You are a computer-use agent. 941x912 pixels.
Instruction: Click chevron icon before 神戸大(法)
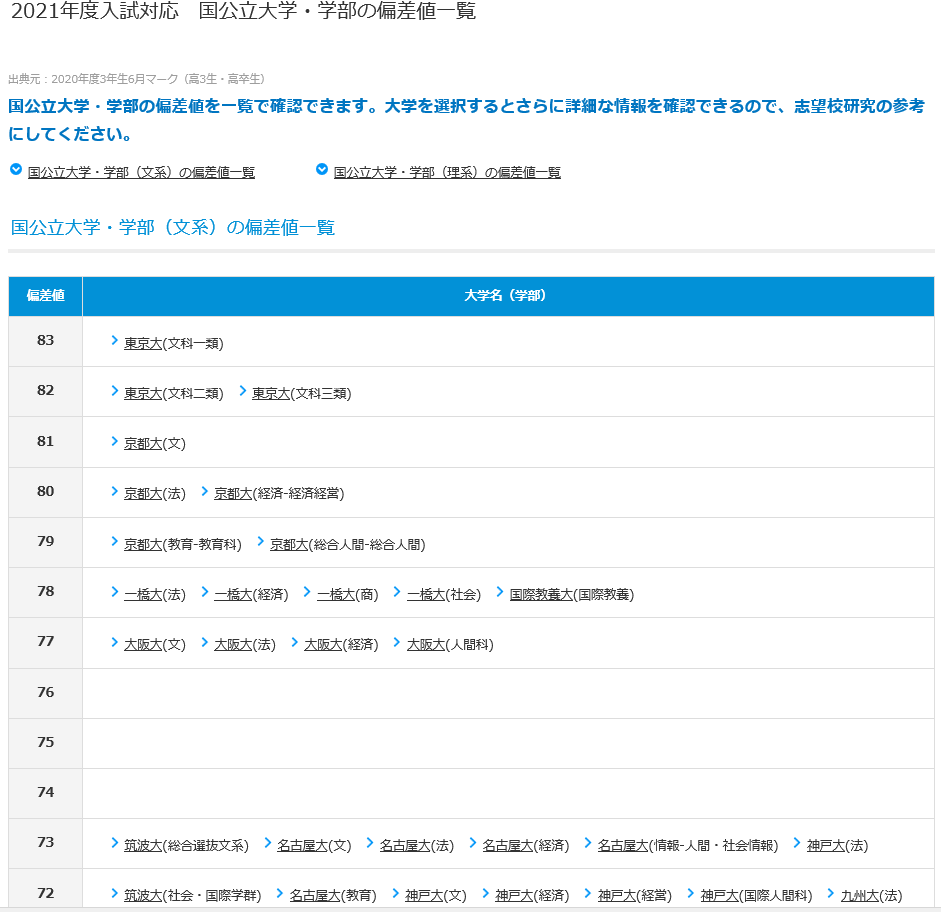click(x=797, y=842)
